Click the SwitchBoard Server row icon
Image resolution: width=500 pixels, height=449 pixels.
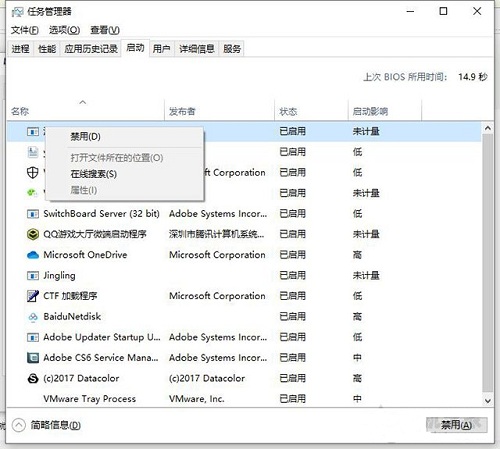point(33,214)
